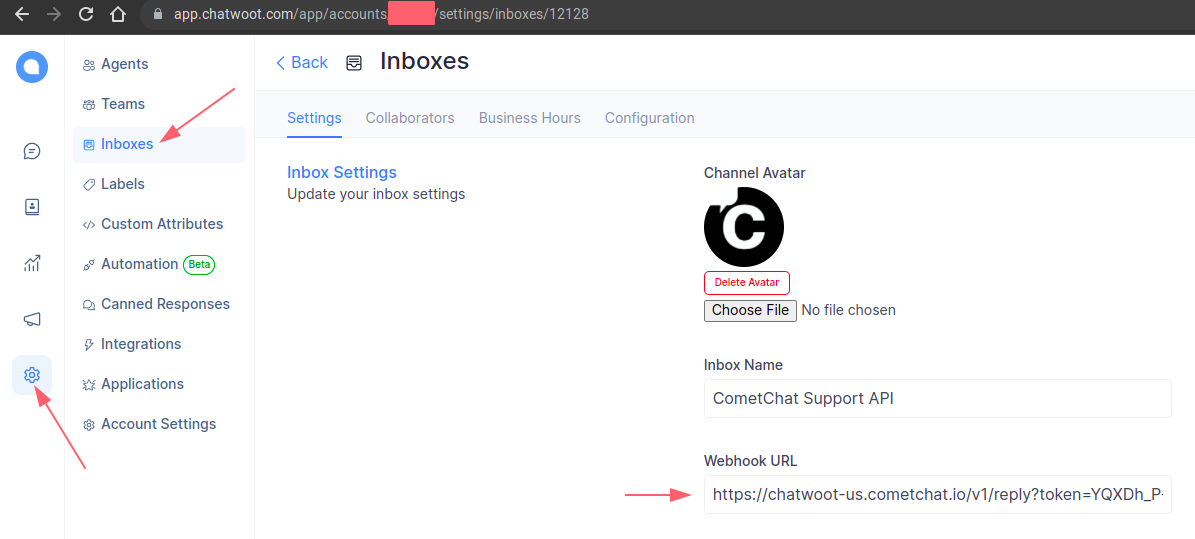1195x539 pixels.
Task: Go to browser home icon
Action: [x=117, y=14]
